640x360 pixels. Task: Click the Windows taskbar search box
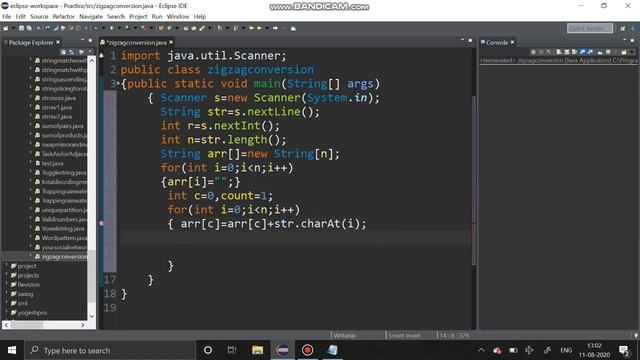point(110,350)
